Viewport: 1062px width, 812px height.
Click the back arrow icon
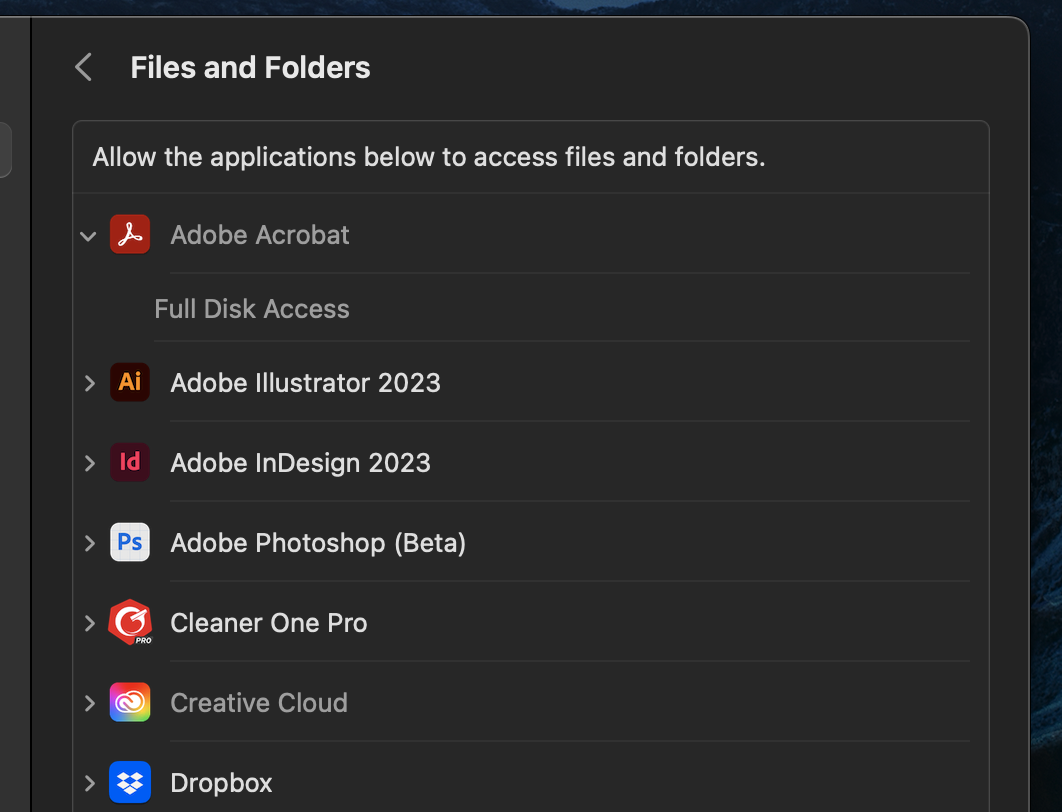coord(83,67)
